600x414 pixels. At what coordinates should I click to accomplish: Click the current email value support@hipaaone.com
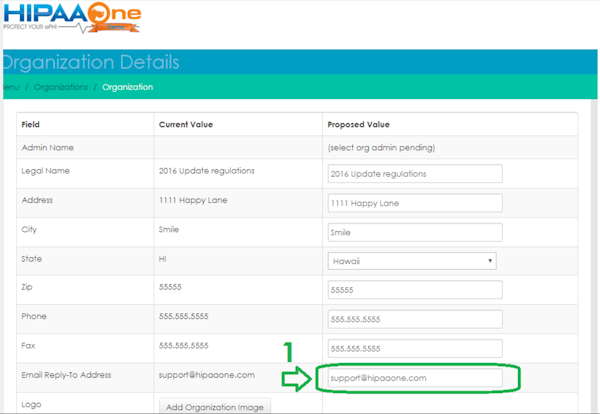206,376
